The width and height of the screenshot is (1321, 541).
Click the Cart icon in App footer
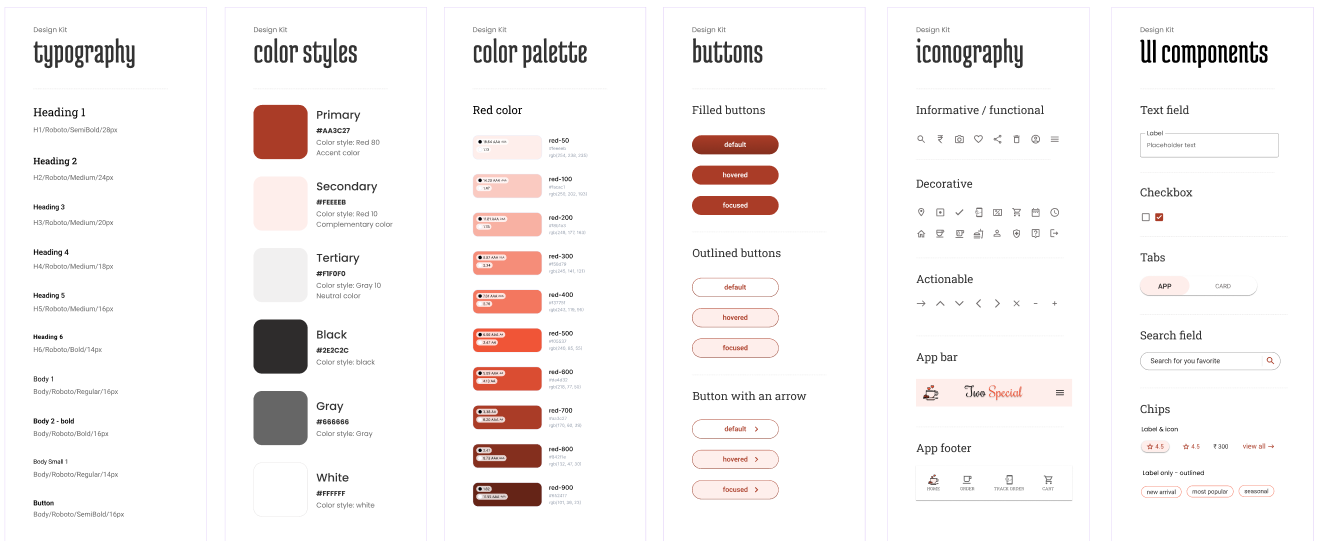[x=1048, y=482]
